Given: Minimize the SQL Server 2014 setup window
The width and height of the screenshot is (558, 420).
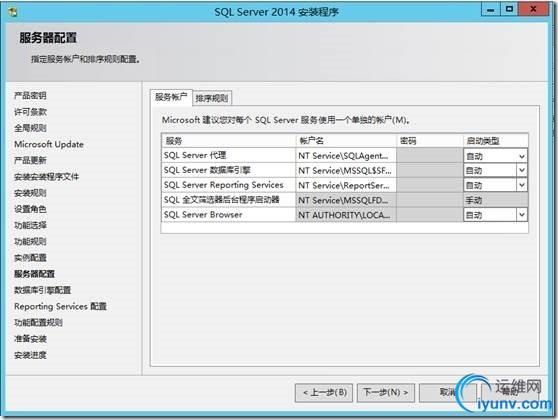Looking at the screenshot, I should [x=491, y=9].
